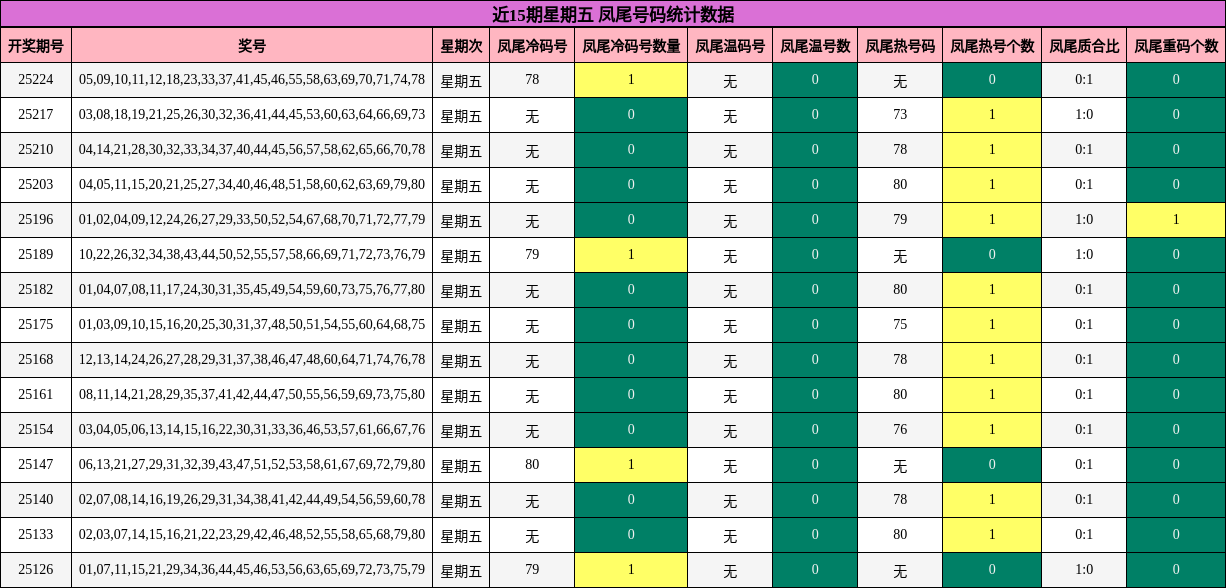The height and width of the screenshot is (588, 1226).
Task: Select issue number 25224
Action: pyautogui.click(x=36, y=80)
